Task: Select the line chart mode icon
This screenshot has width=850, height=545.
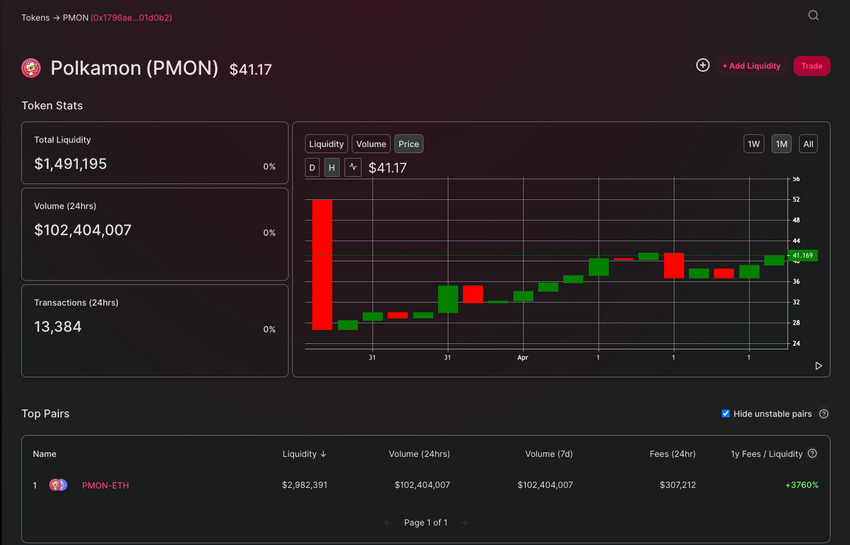Action: (x=353, y=168)
